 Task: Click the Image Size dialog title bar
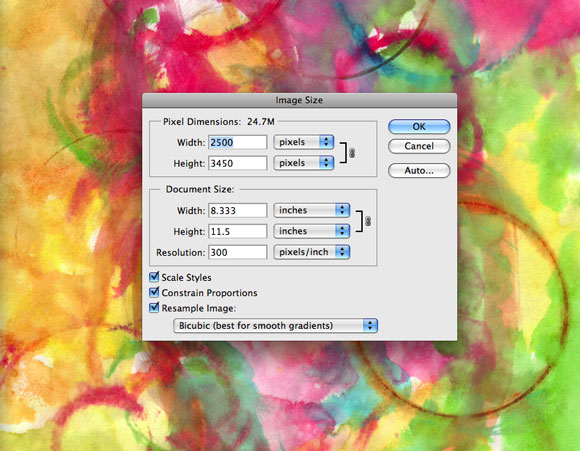[299, 100]
